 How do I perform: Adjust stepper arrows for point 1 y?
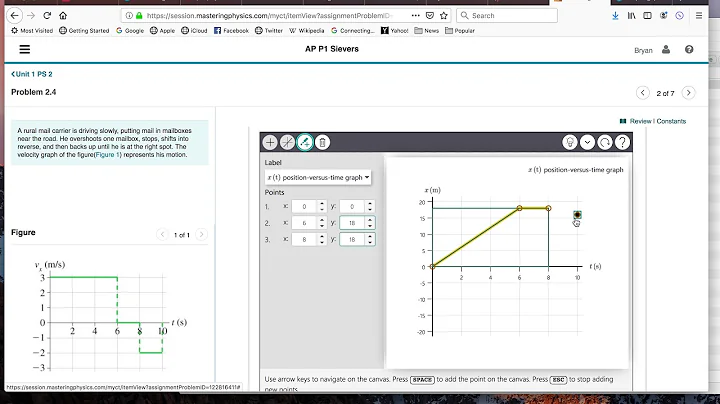(370, 207)
